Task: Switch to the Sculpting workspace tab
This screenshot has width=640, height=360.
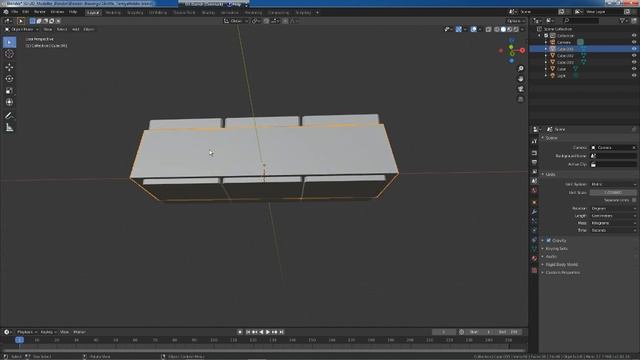Action: tap(135, 13)
